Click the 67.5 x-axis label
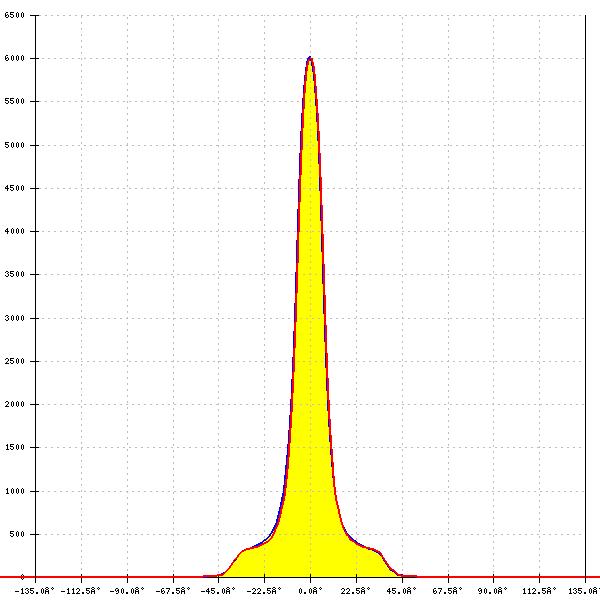600x600 pixels. tap(447, 591)
